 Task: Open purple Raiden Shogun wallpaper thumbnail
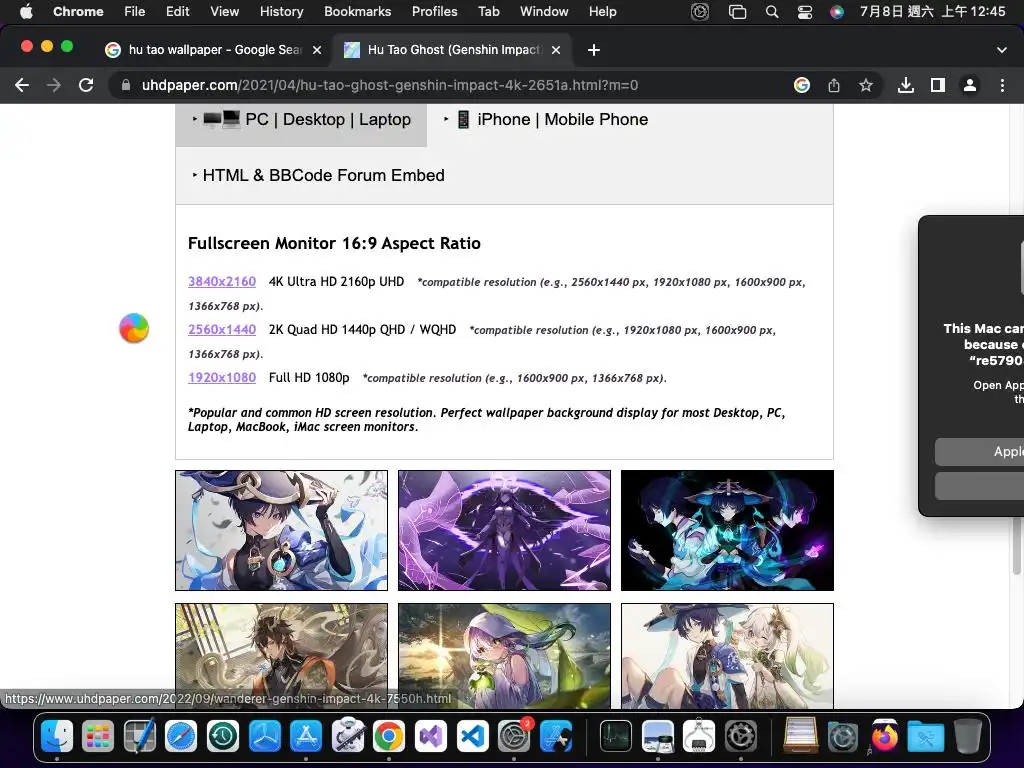point(504,530)
